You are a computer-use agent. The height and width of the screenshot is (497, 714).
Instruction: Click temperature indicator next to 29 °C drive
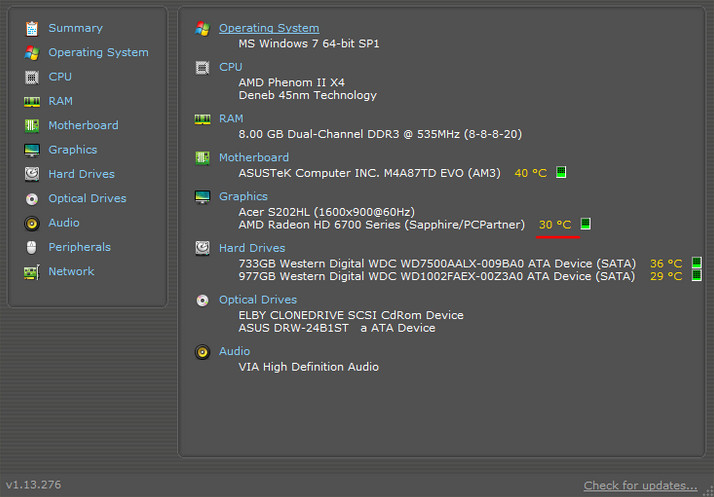697,276
